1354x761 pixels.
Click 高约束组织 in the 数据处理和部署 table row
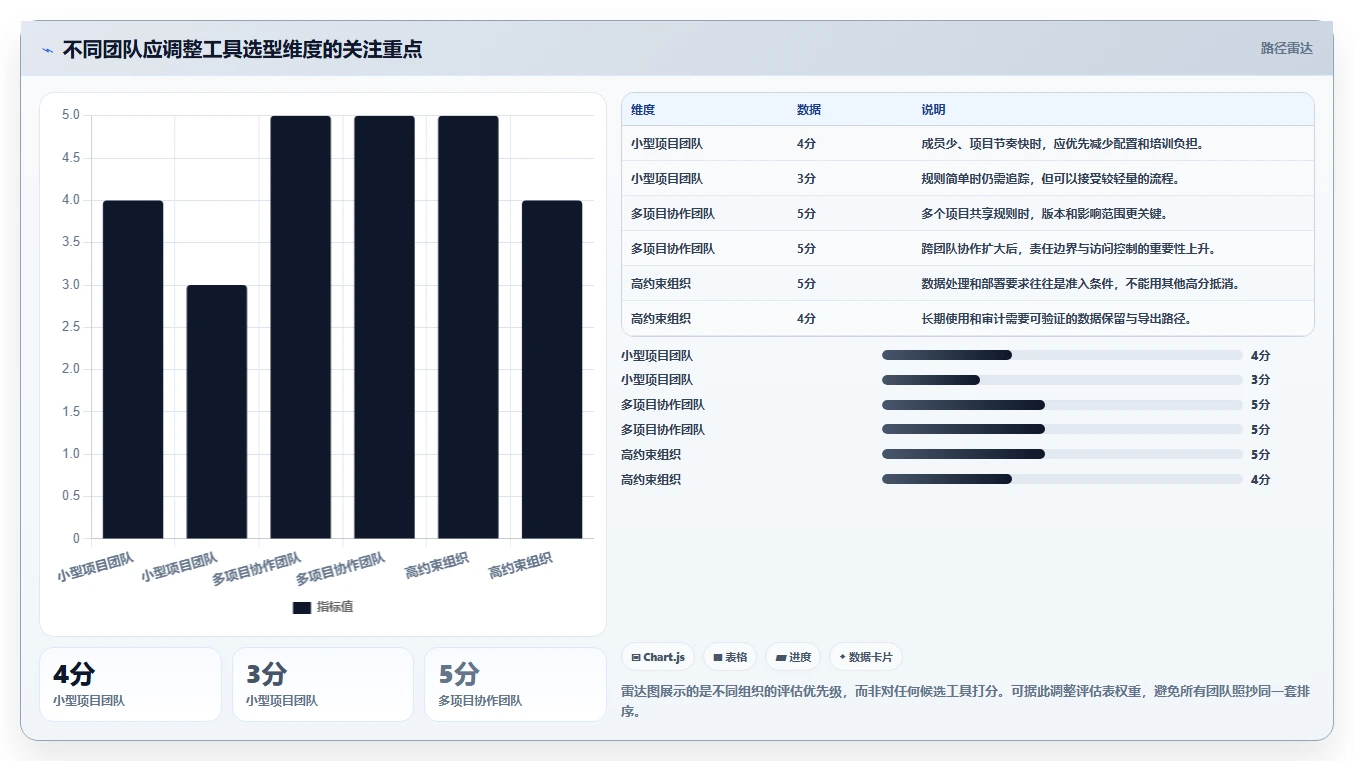(x=661, y=284)
